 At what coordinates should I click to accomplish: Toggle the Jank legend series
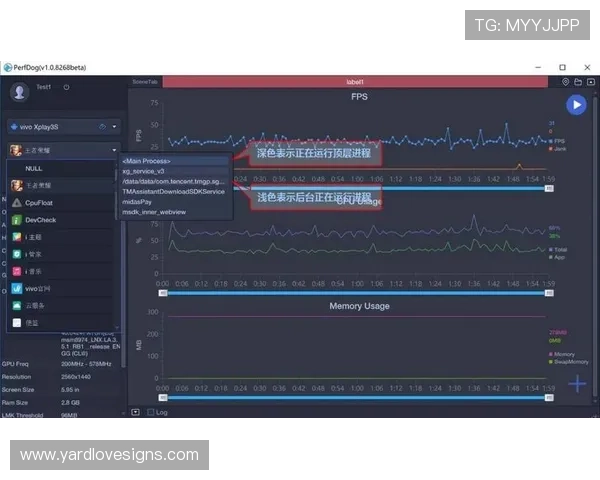(557, 148)
